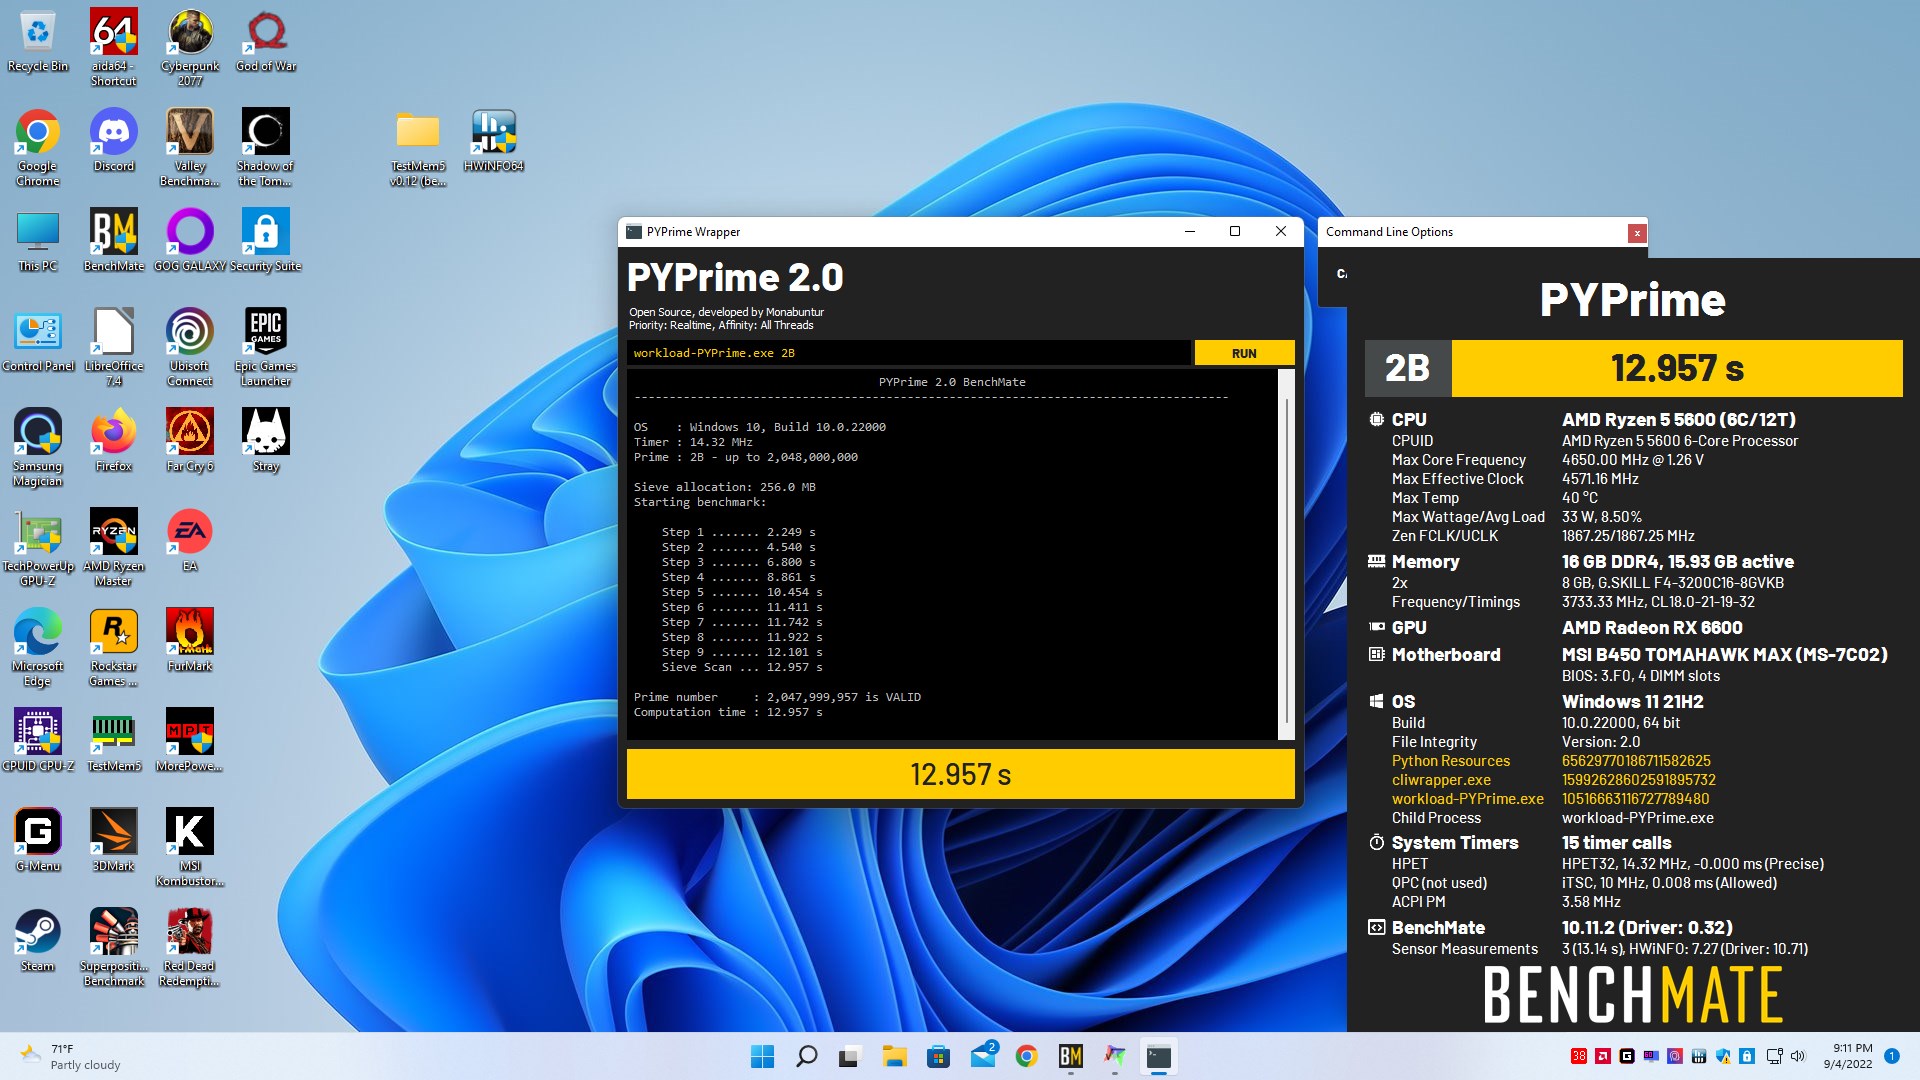This screenshot has width=1920, height=1080.
Task: Launch the aida64 shortcut
Action: [x=114, y=48]
